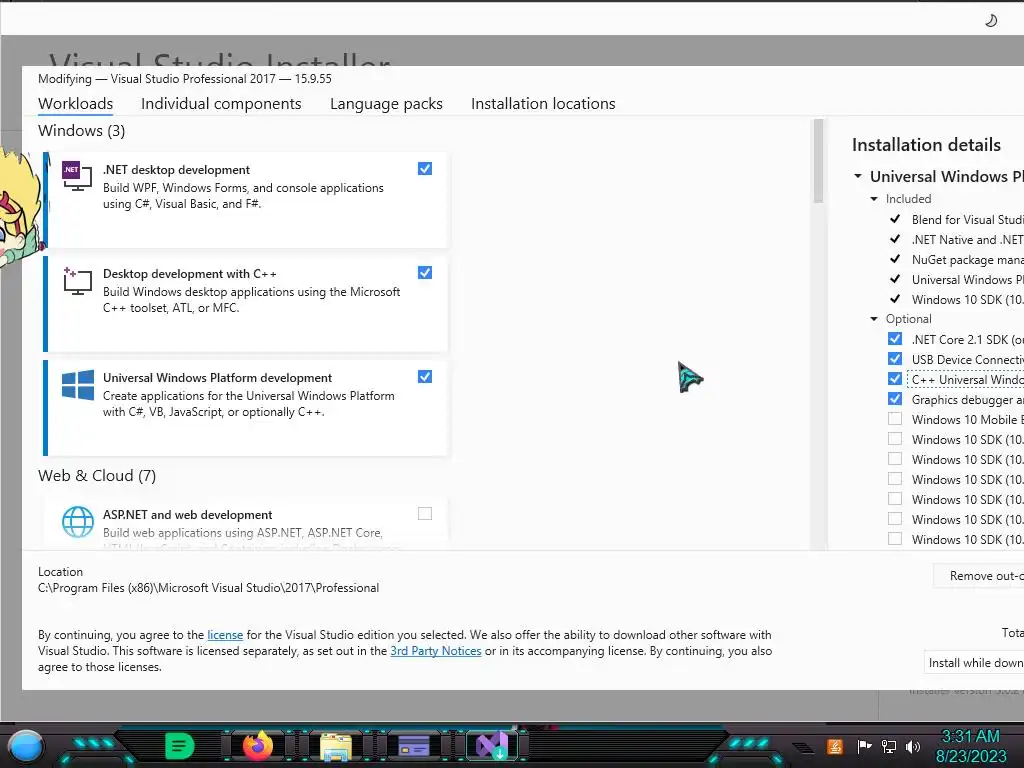This screenshot has width=1024, height=768.
Task: Enable ASP.NET and web development workload
Action: pos(424,513)
